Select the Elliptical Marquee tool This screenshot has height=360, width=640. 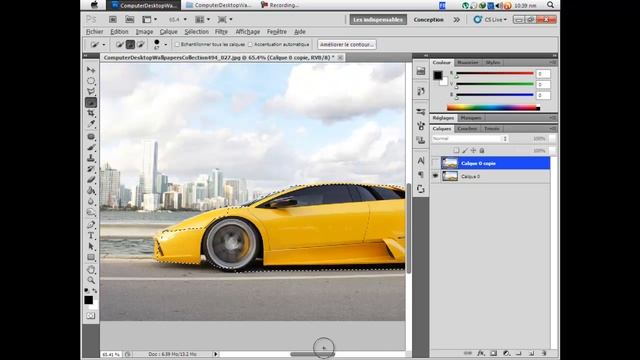[91, 81]
